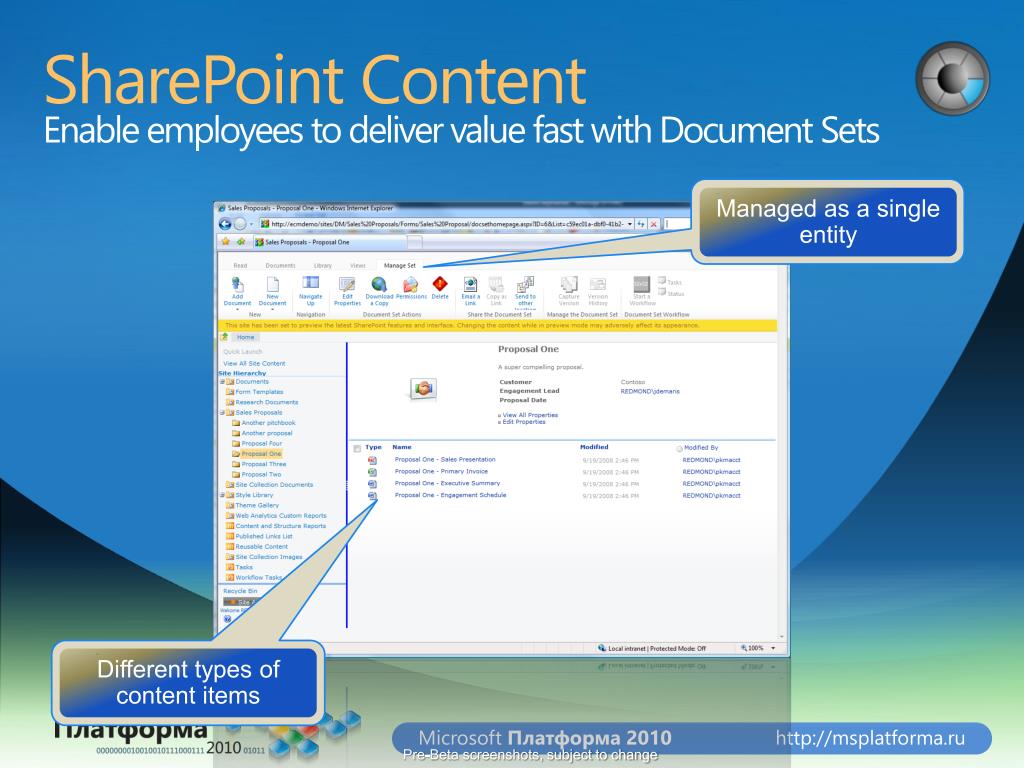The image size is (1024, 768).
Task: Open the Recycle Bin link
Action: (240, 591)
